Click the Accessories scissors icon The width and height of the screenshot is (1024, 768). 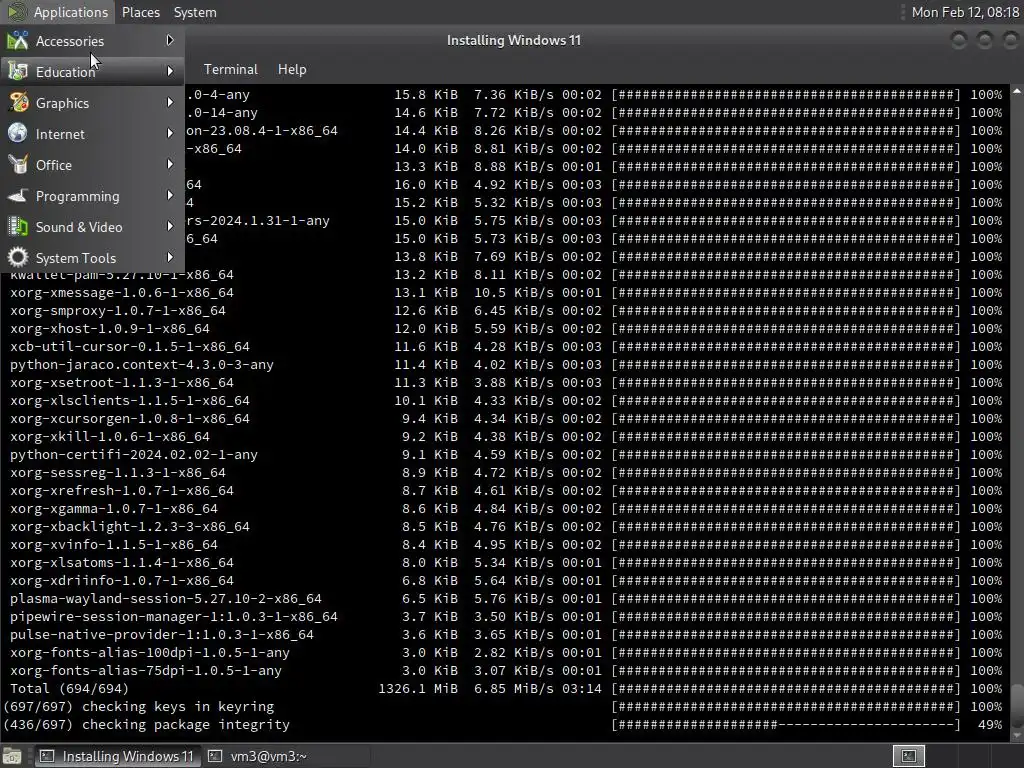(18, 40)
